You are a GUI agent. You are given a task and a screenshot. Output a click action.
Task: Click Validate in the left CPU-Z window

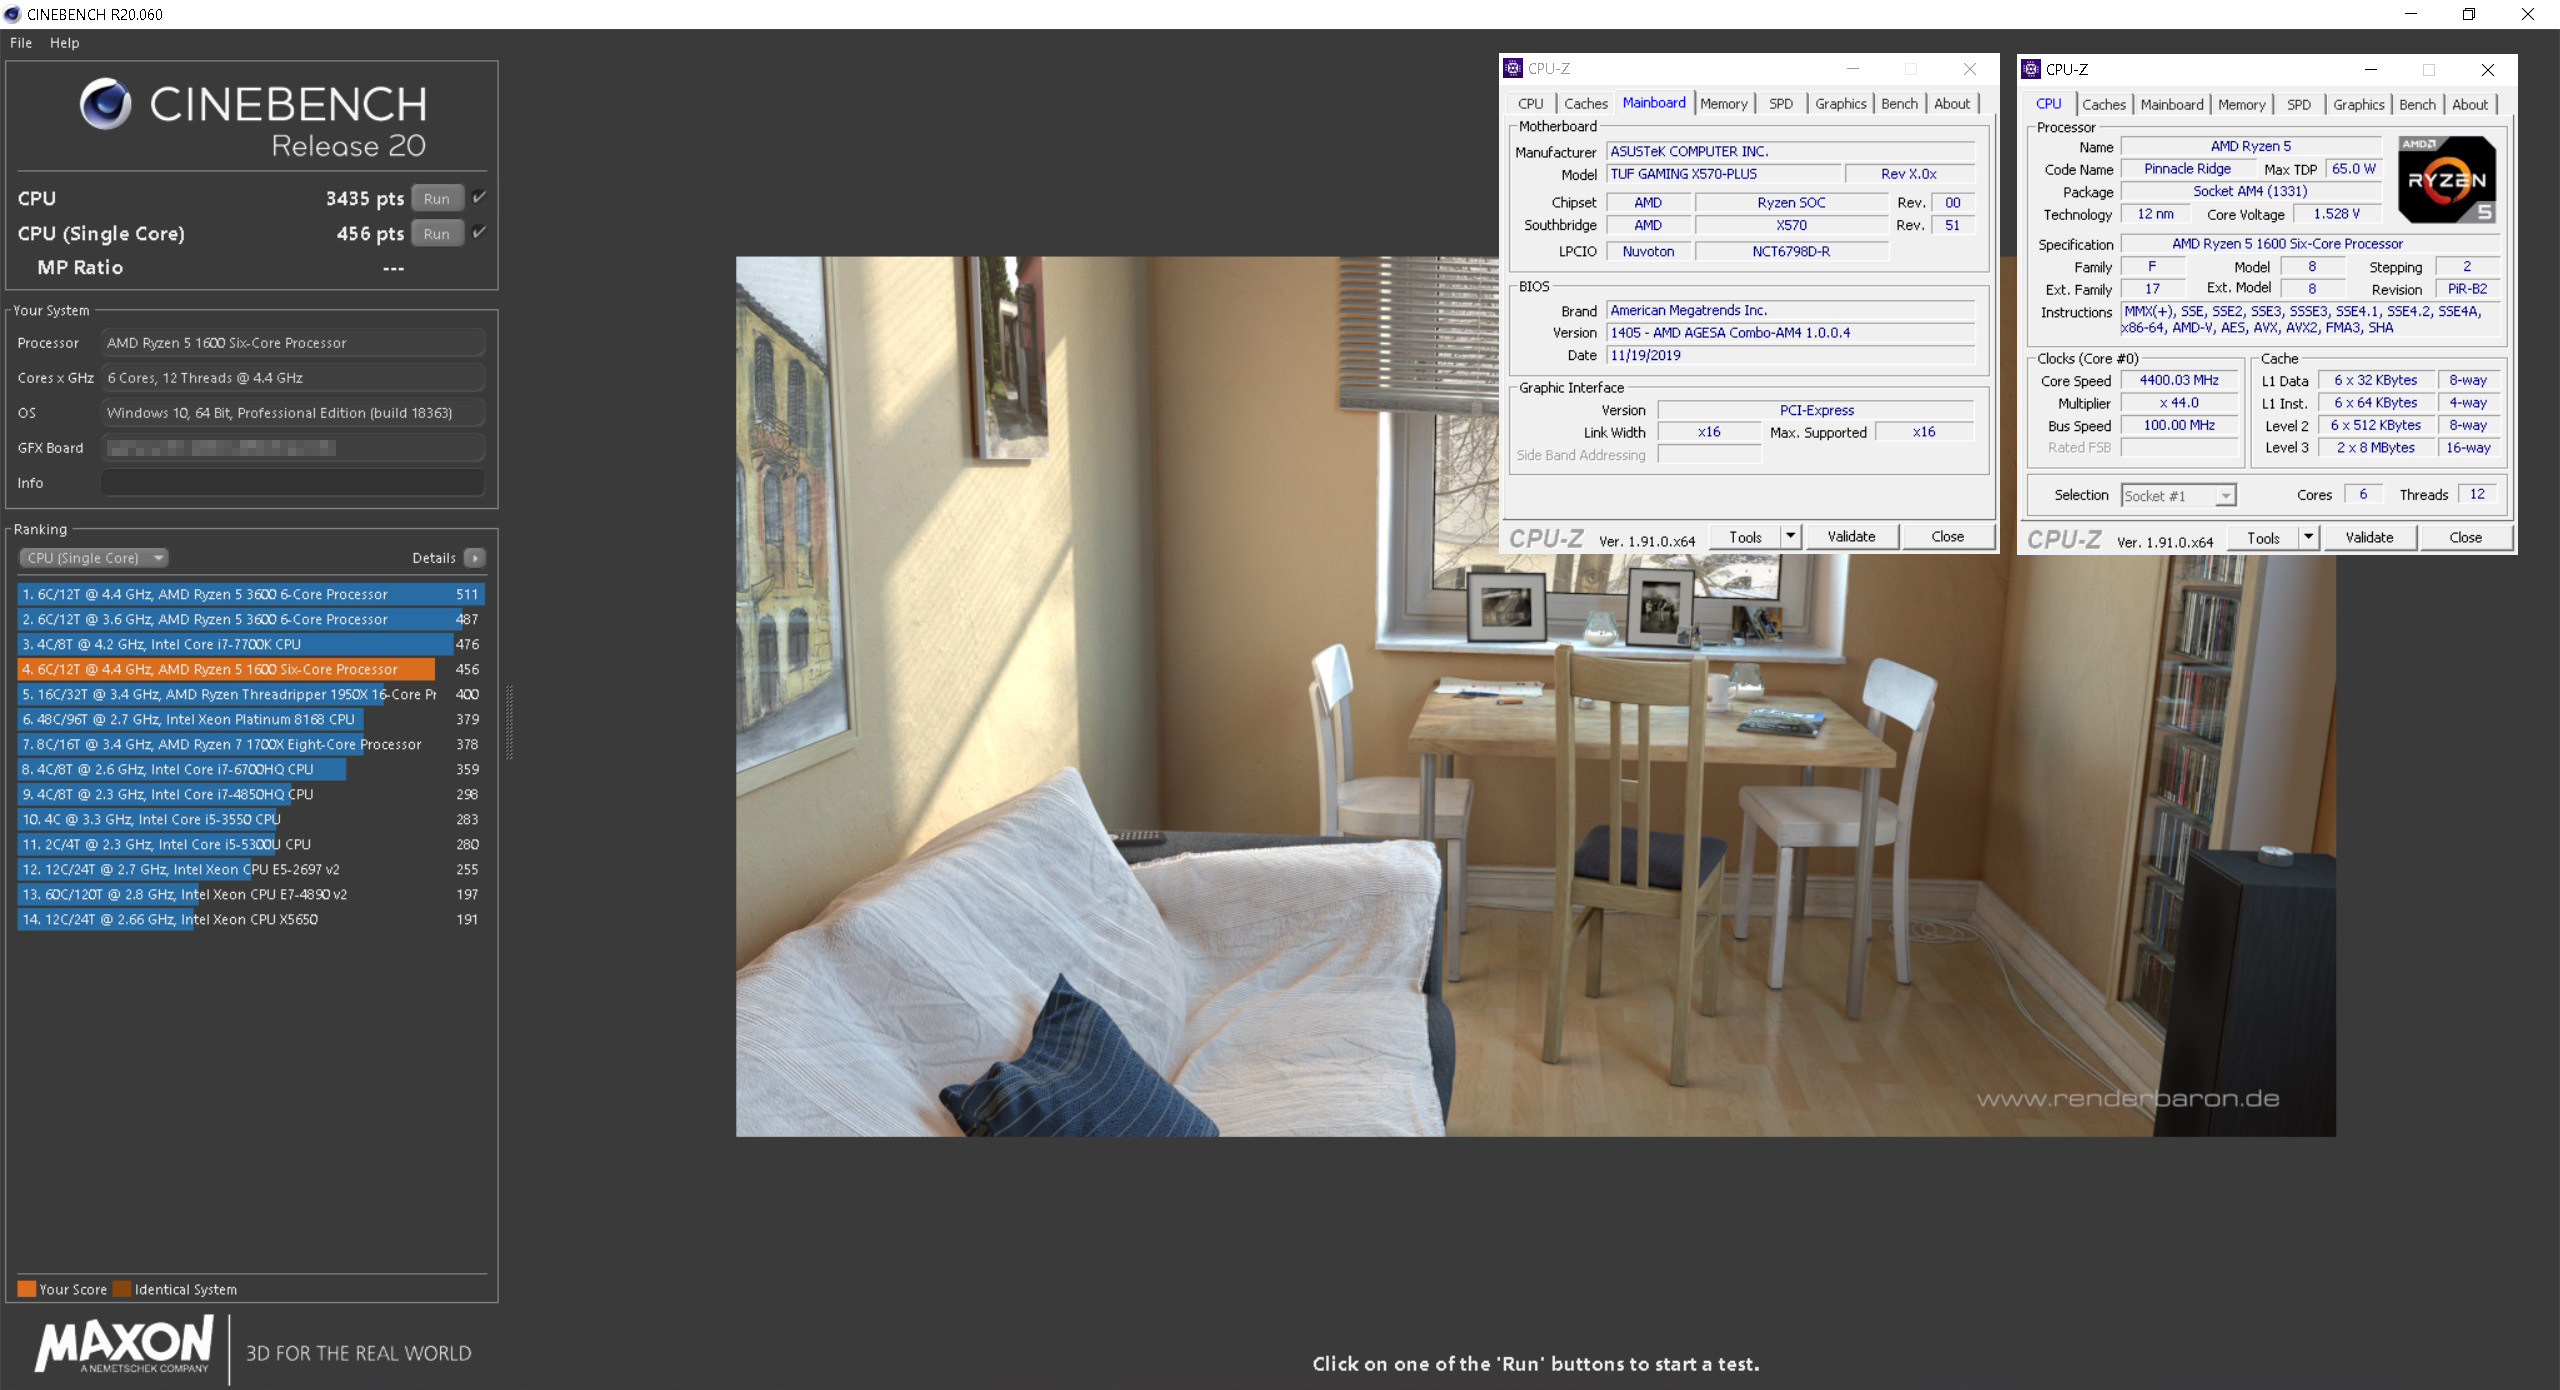1852,537
